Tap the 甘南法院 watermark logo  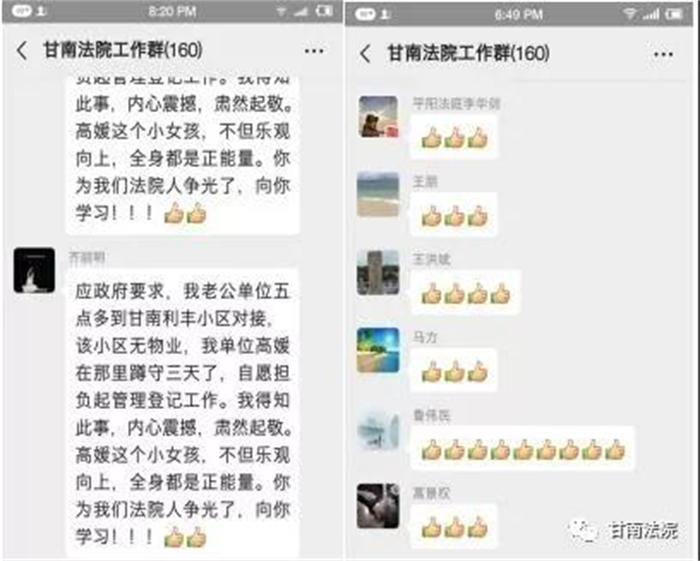(x=624, y=531)
